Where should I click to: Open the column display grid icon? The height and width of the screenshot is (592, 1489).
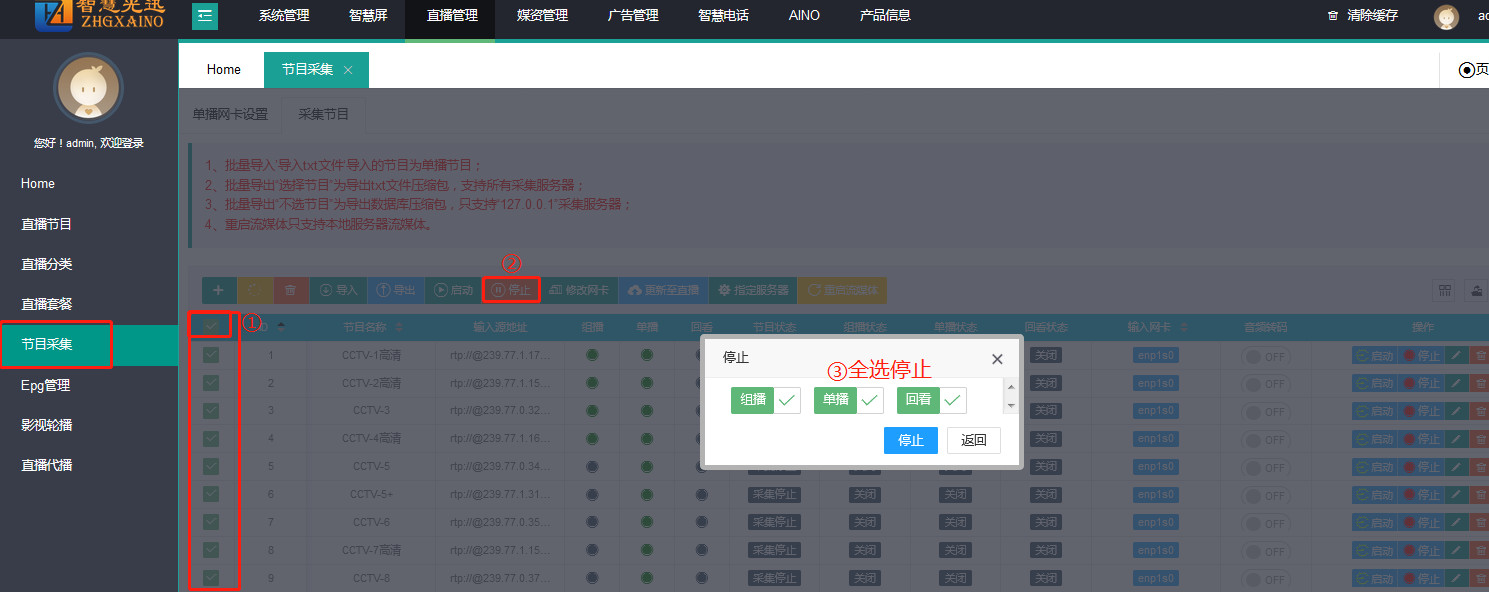(1444, 290)
